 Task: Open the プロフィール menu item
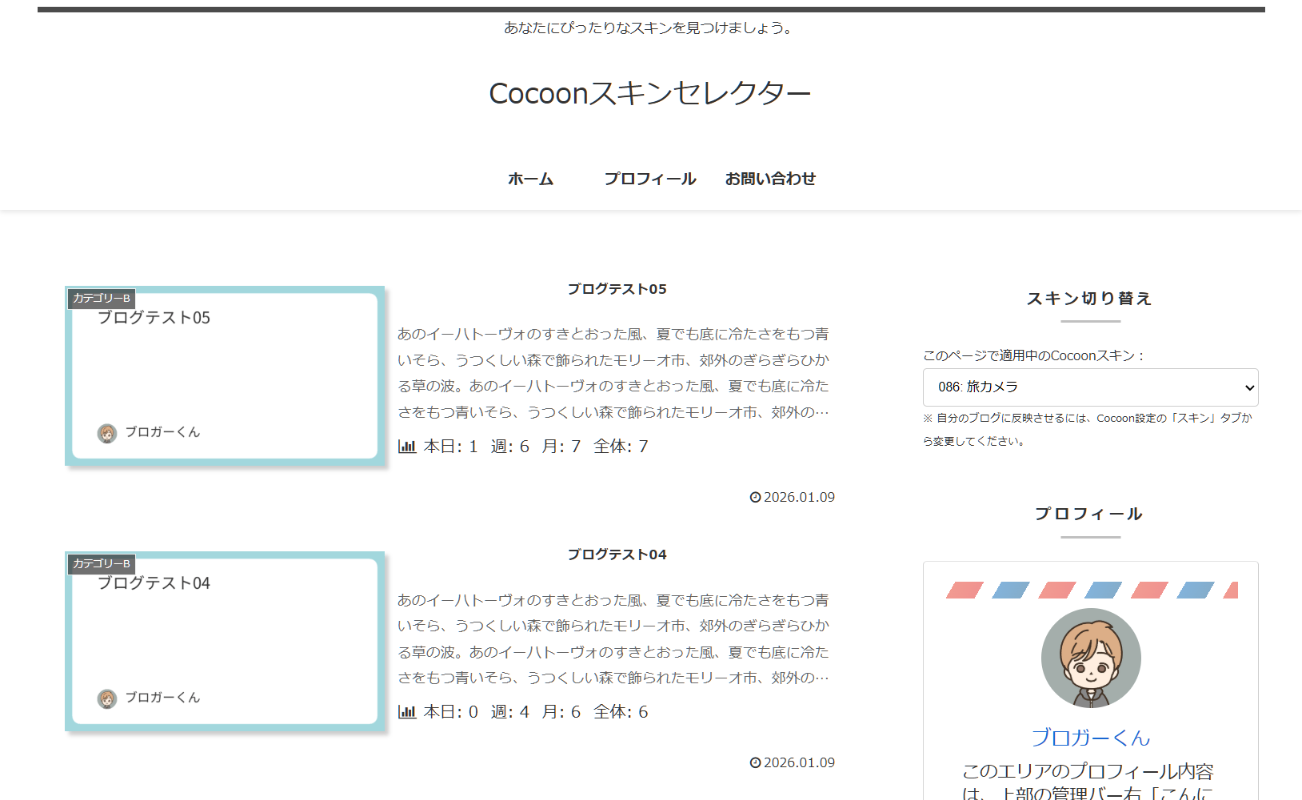tap(650, 178)
